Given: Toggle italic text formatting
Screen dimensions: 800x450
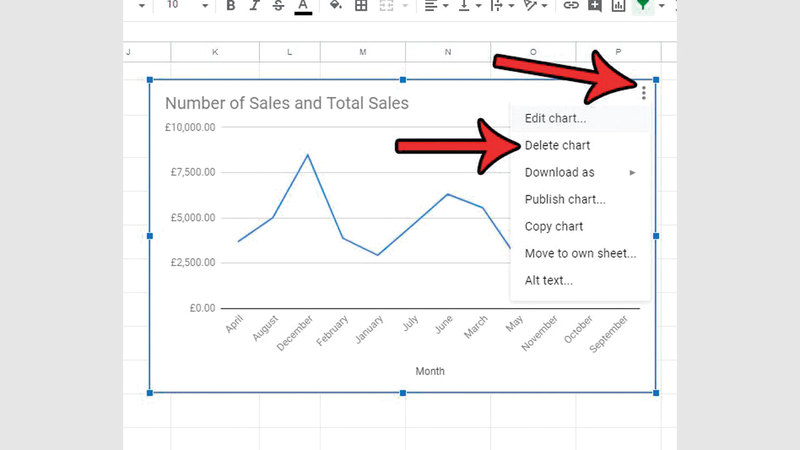Looking at the screenshot, I should click(x=255, y=6).
